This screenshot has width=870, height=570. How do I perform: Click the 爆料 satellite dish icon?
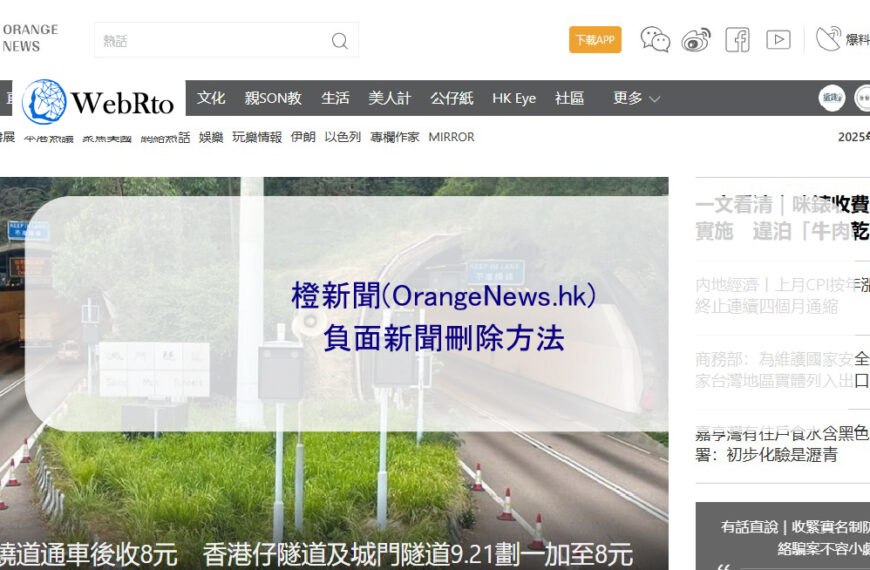tap(828, 39)
